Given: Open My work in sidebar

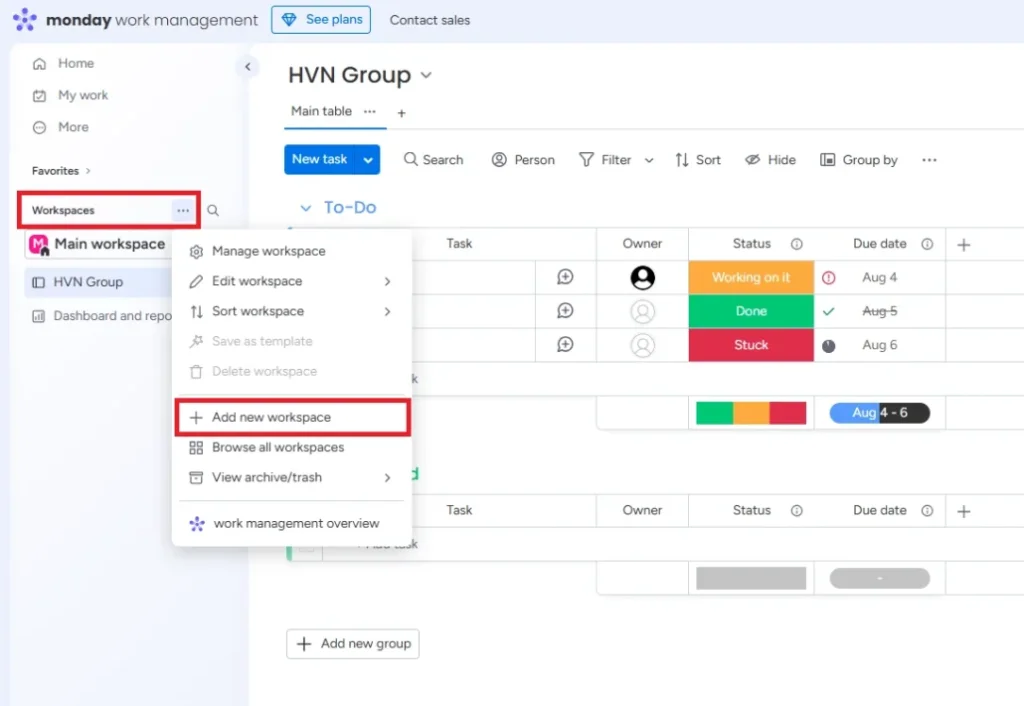Looking at the screenshot, I should click(71, 95).
